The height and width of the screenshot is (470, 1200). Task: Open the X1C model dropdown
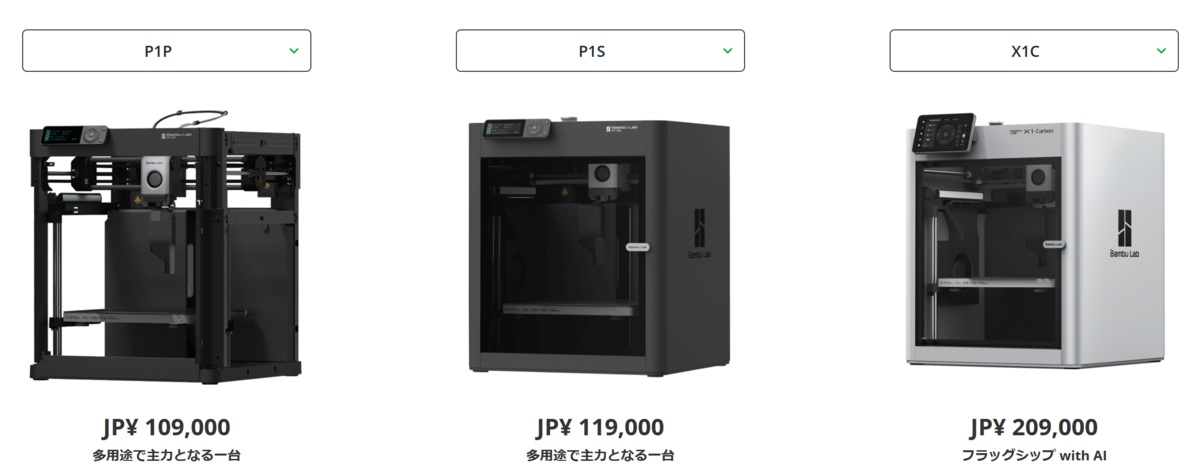1034,50
